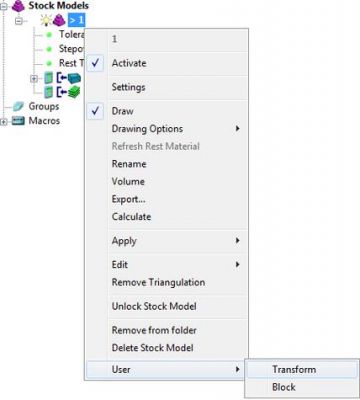This screenshot has width=360, height=400.
Task: Click the green dot next to Tolerance
Action: coord(49,35)
